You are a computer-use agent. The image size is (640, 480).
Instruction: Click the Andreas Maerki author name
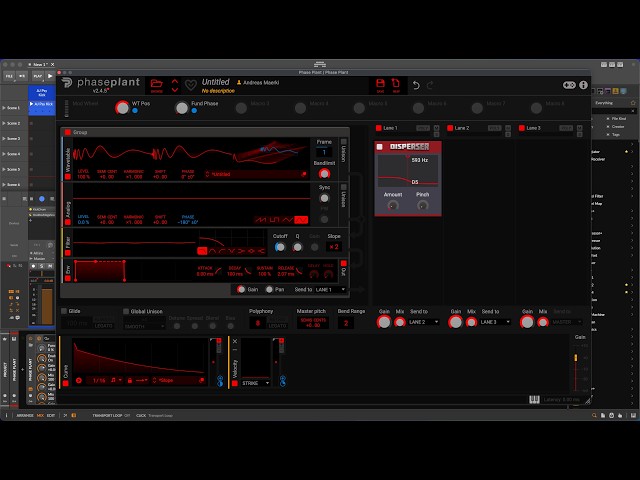point(261,82)
